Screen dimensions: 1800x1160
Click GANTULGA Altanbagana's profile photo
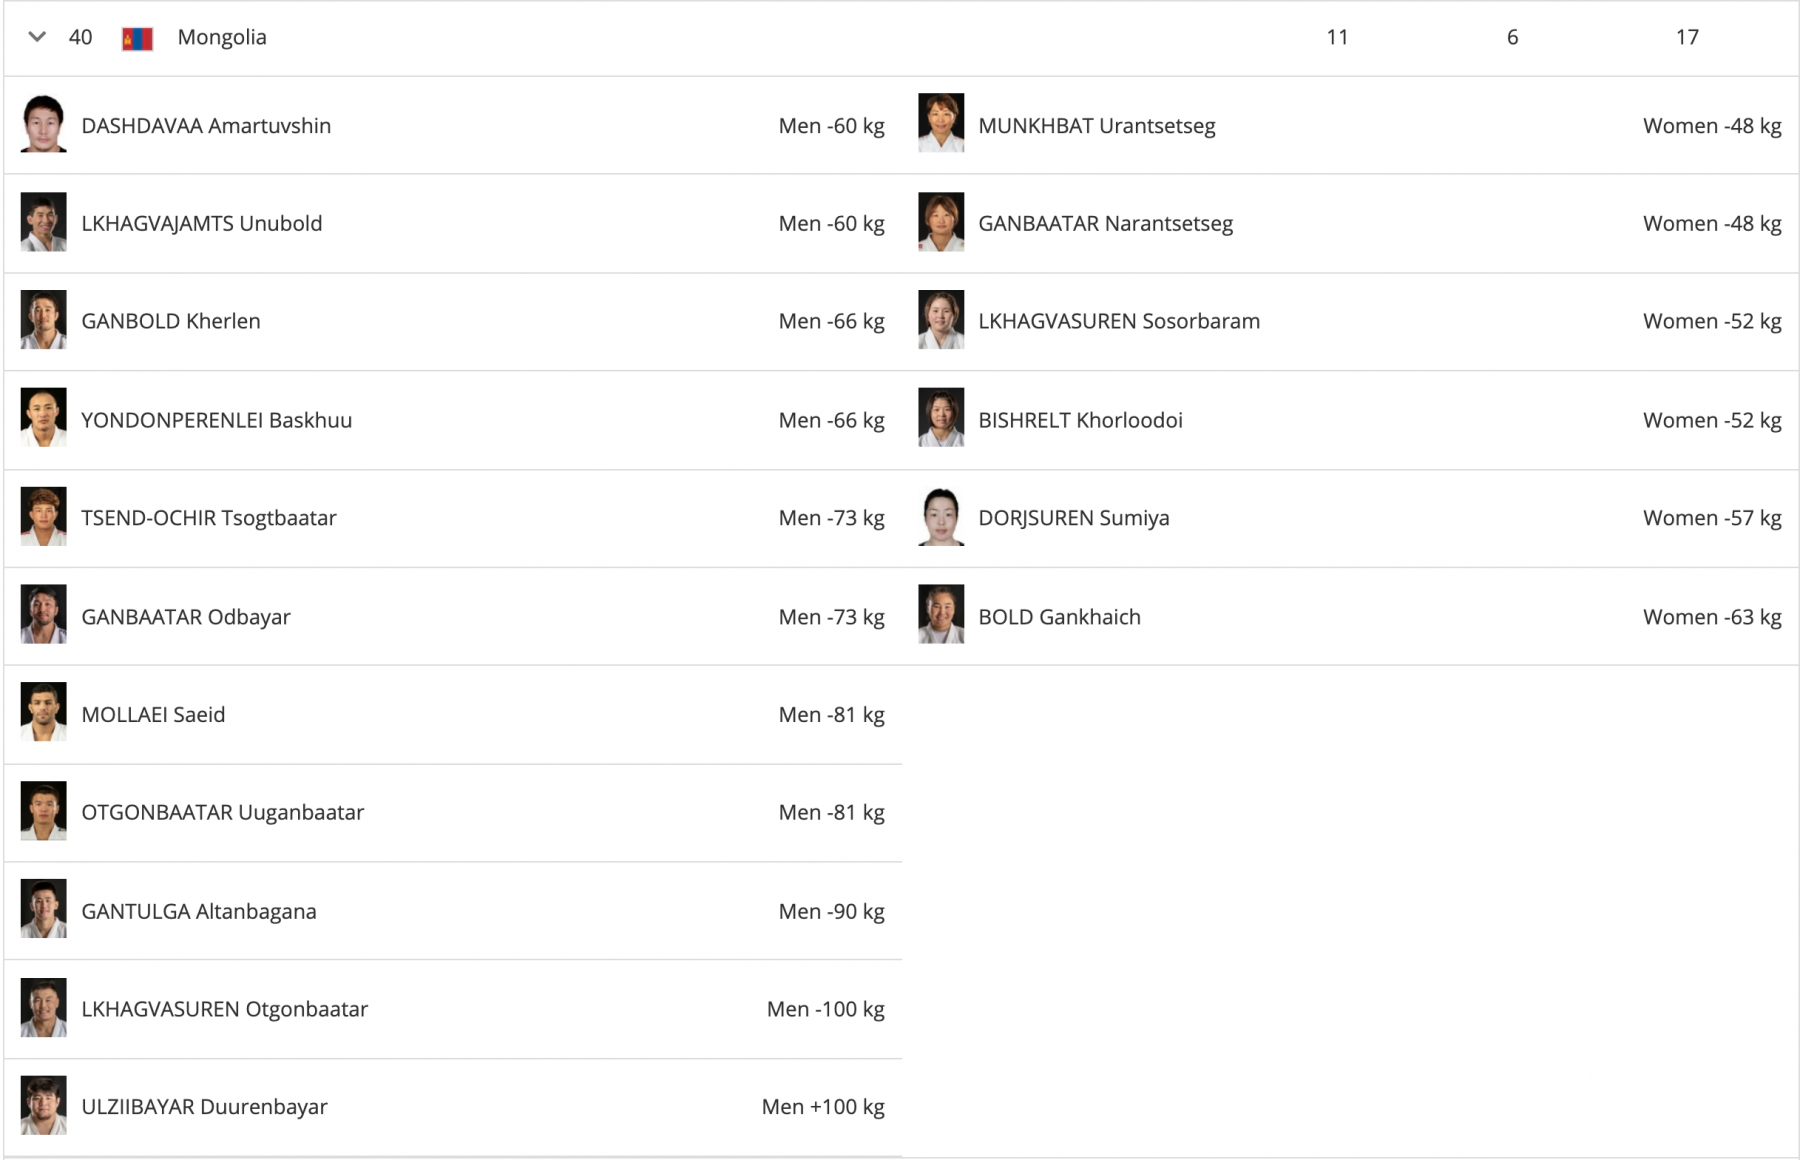[x=43, y=909]
